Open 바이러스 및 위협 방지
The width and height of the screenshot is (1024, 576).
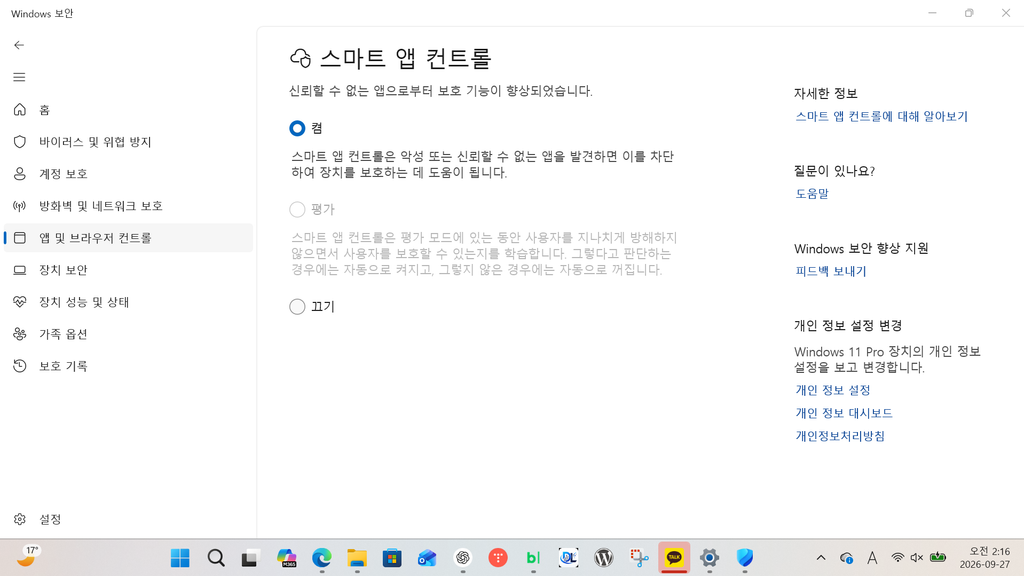tap(128, 142)
